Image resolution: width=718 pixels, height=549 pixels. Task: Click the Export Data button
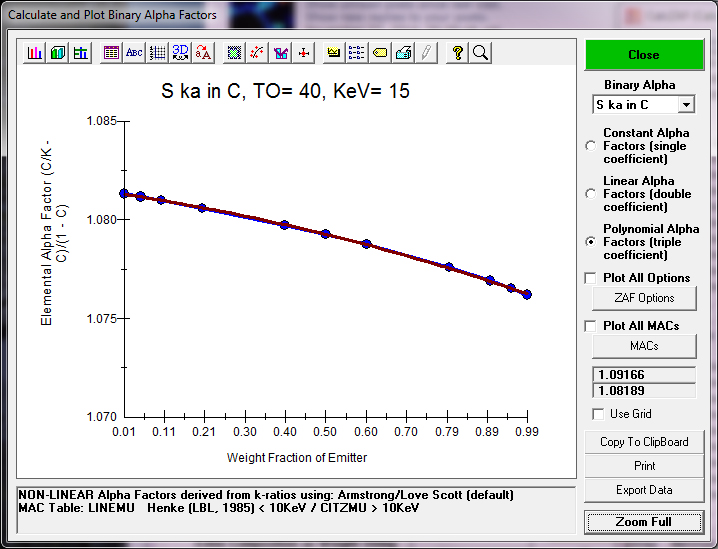click(644, 490)
